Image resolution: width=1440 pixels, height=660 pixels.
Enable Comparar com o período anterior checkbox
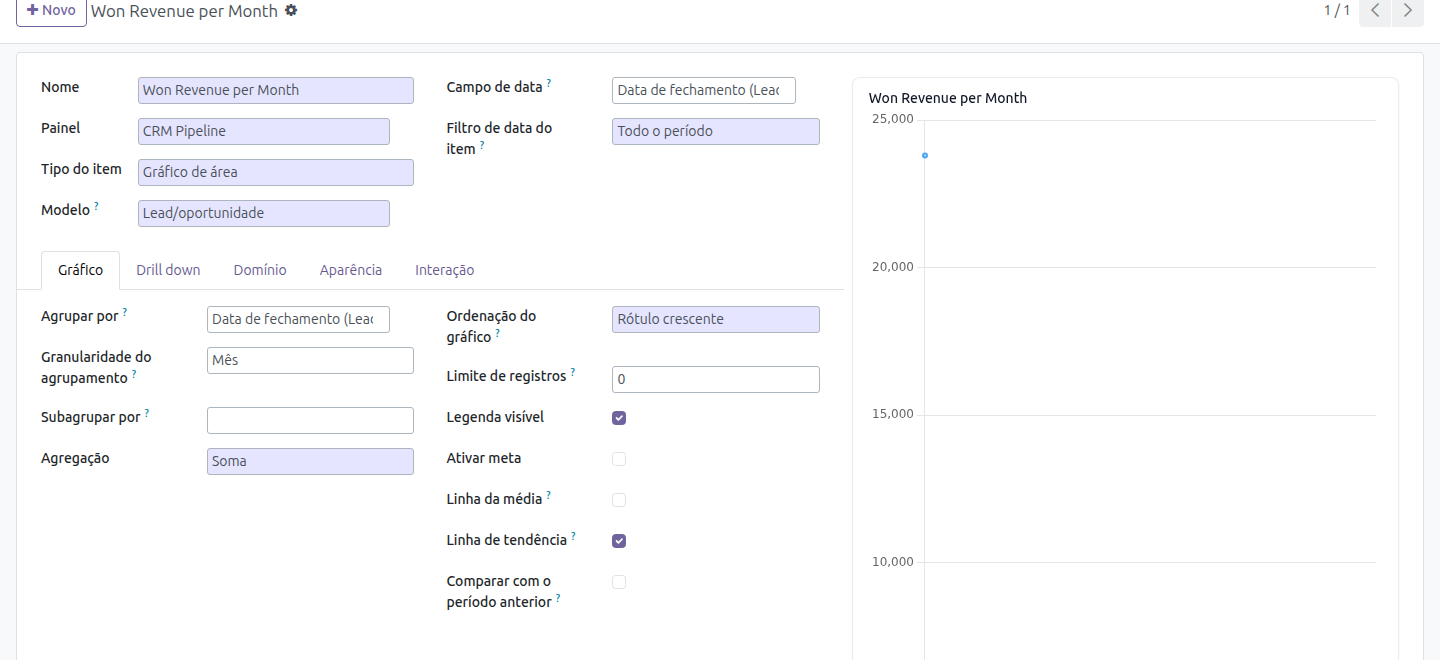[619, 582]
